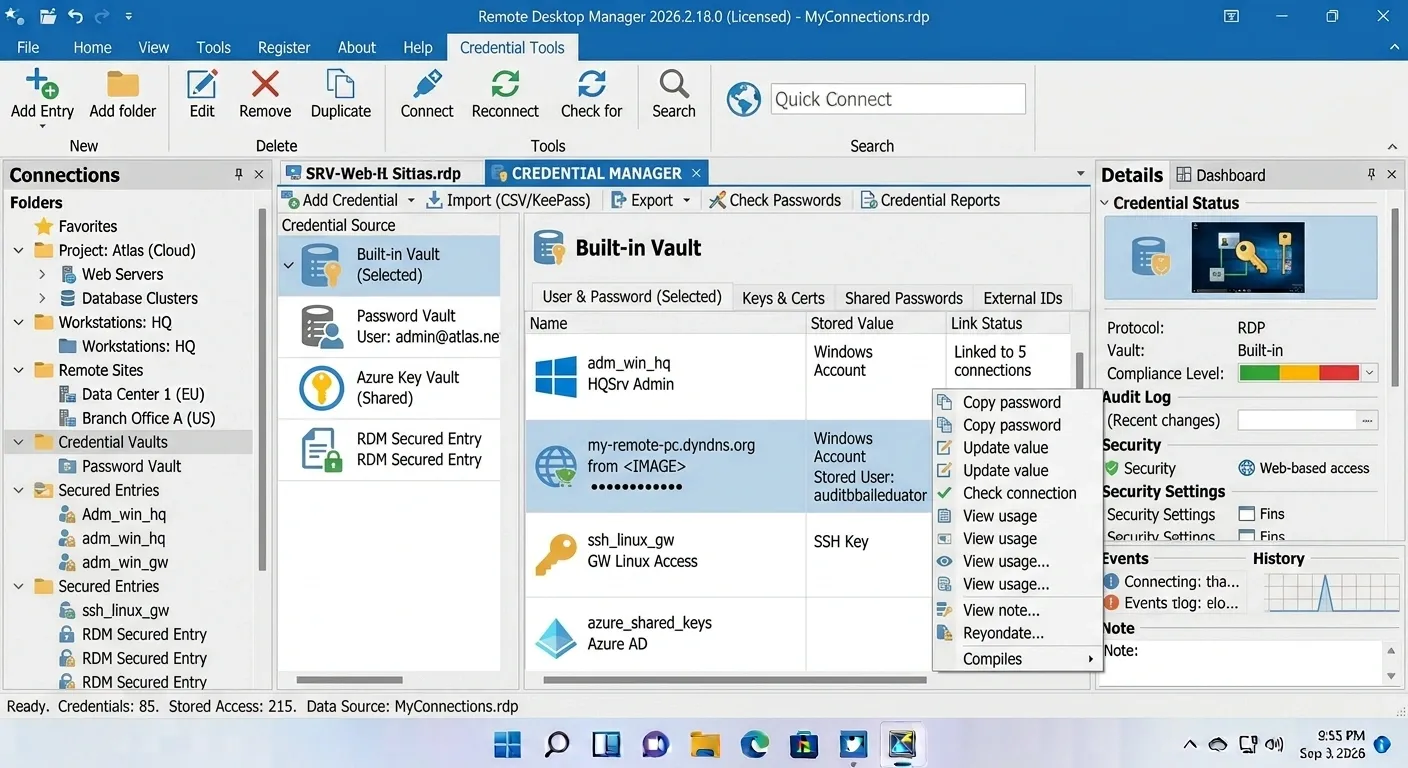Open Credential Reports

point(930,200)
